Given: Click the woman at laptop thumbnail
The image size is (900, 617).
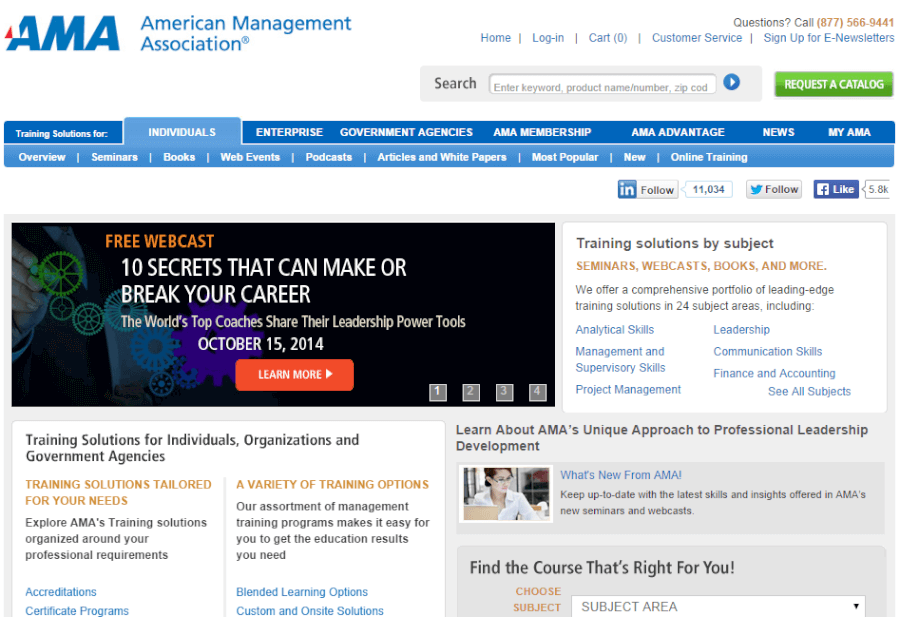Looking at the screenshot, I should click(506, 494).
